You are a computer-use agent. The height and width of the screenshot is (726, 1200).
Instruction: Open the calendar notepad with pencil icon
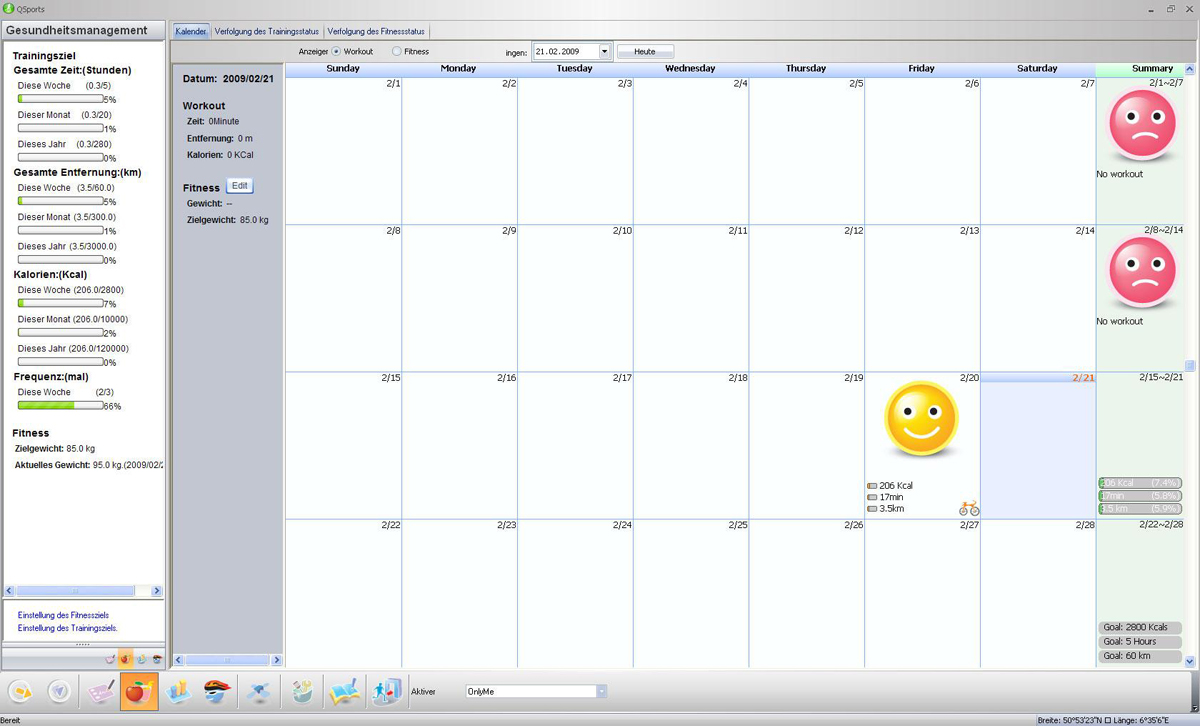[101, 691]
